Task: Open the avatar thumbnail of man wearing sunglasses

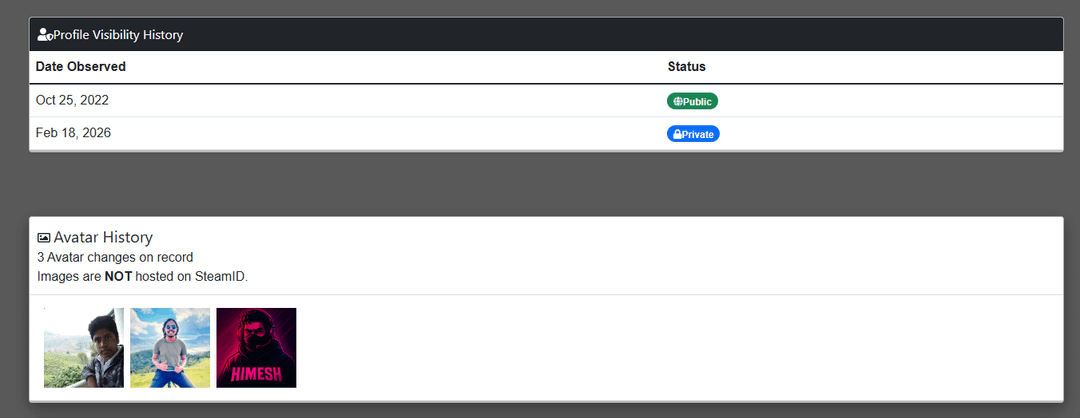Action: click(x=170, y=348)
